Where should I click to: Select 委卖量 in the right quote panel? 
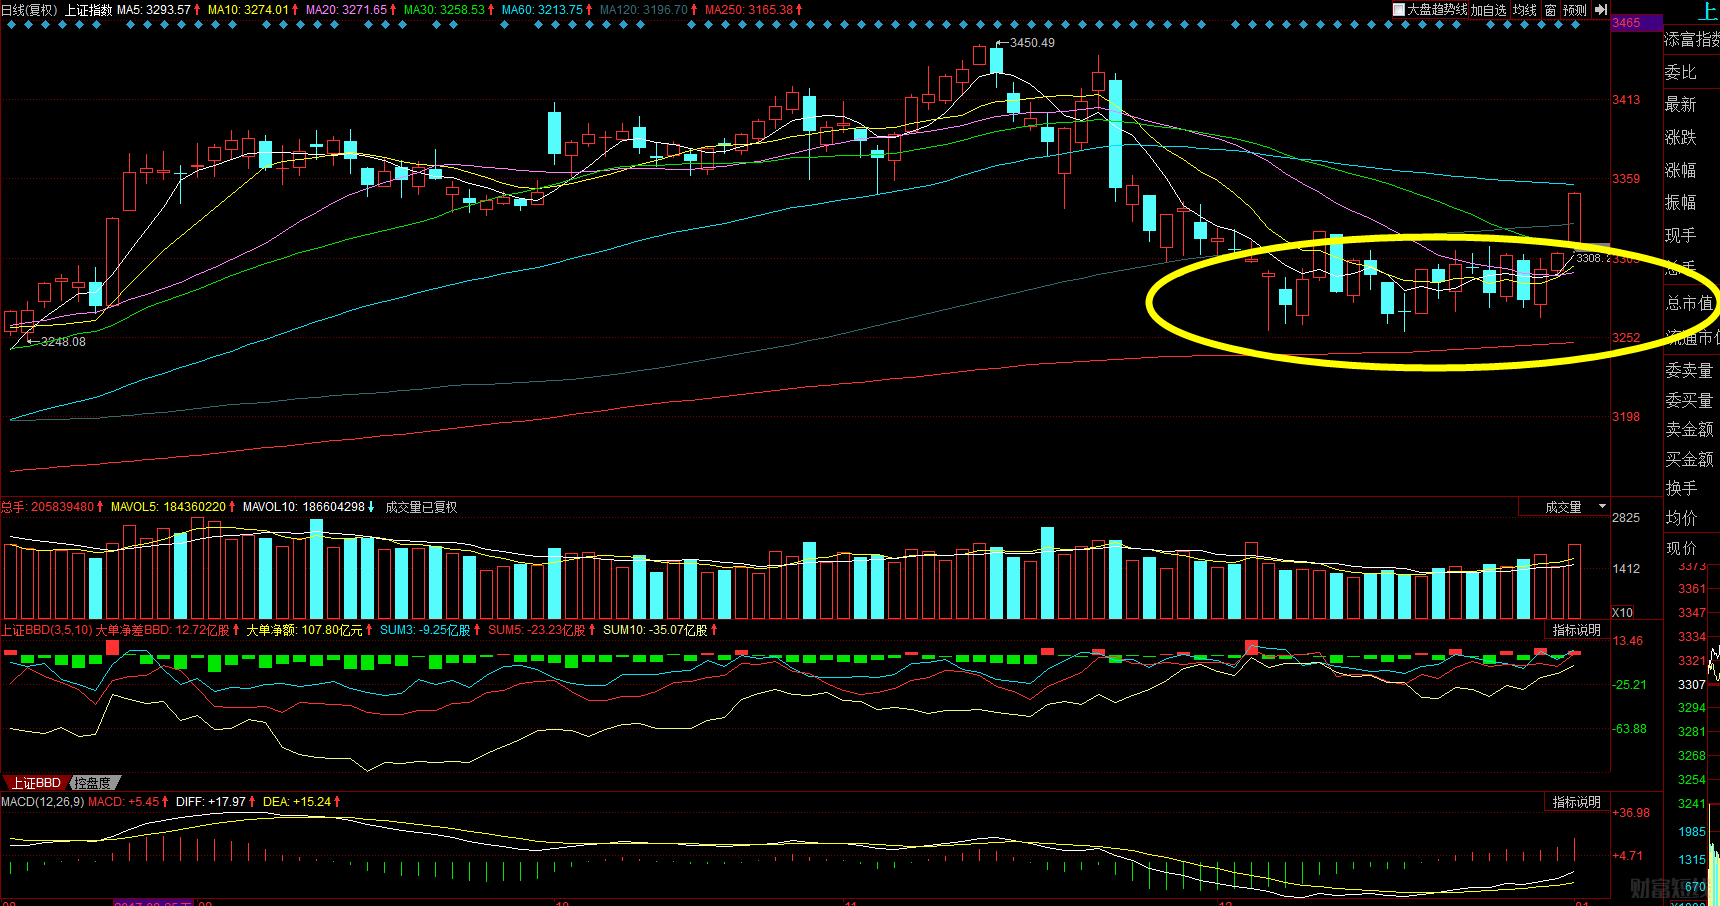[1690, 370]
